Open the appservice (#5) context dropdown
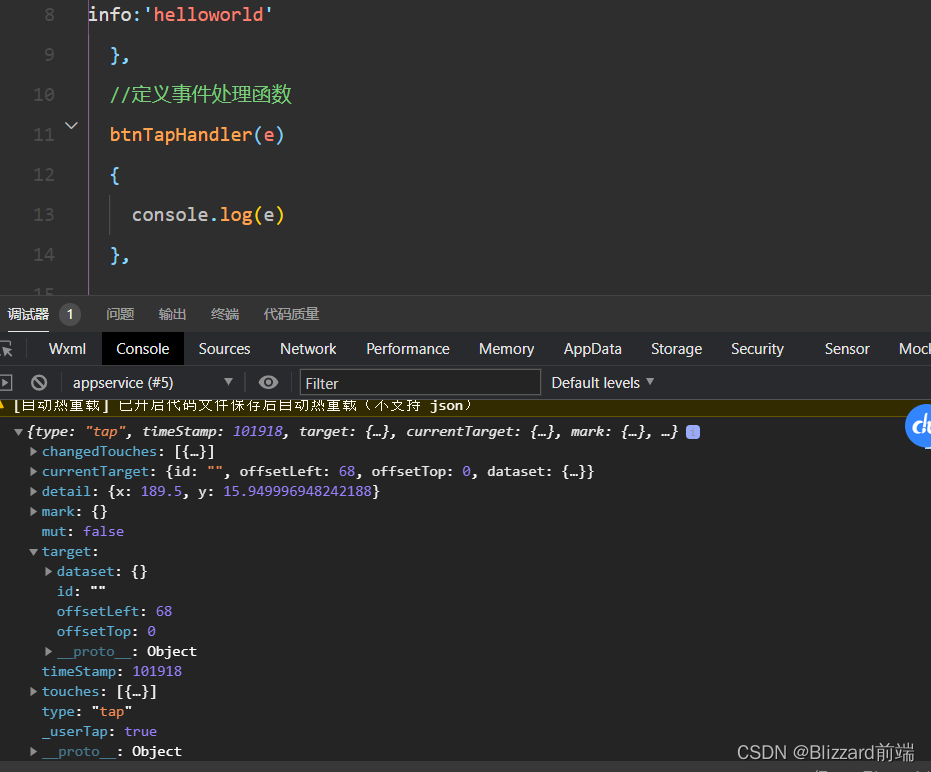 (x=152, y=382)
